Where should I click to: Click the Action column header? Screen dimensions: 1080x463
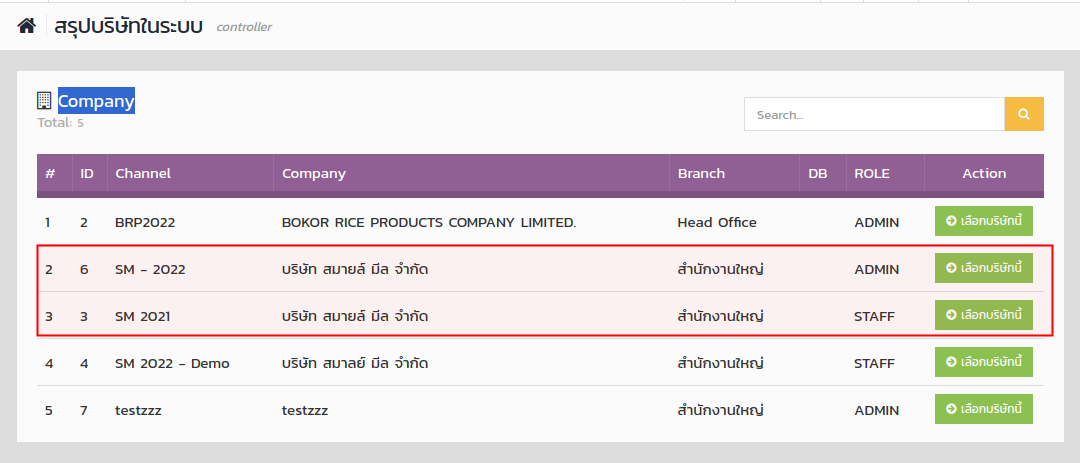pyautogui.click(x=984, y=174)
